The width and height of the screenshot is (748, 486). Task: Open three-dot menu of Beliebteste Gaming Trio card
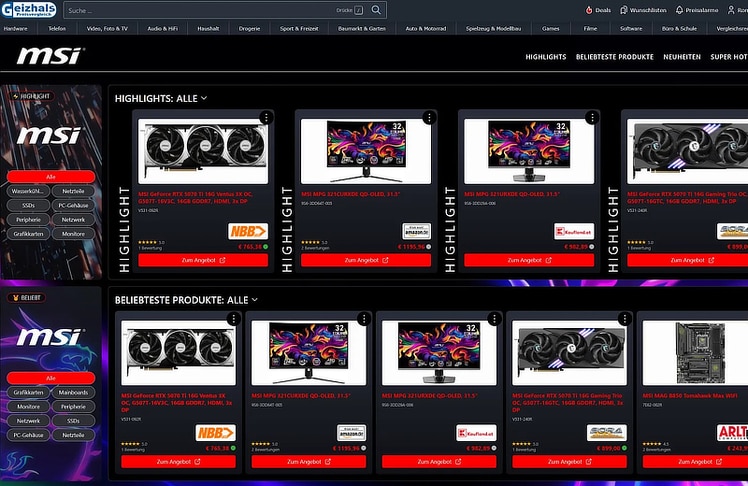click(x=624, y=319)
